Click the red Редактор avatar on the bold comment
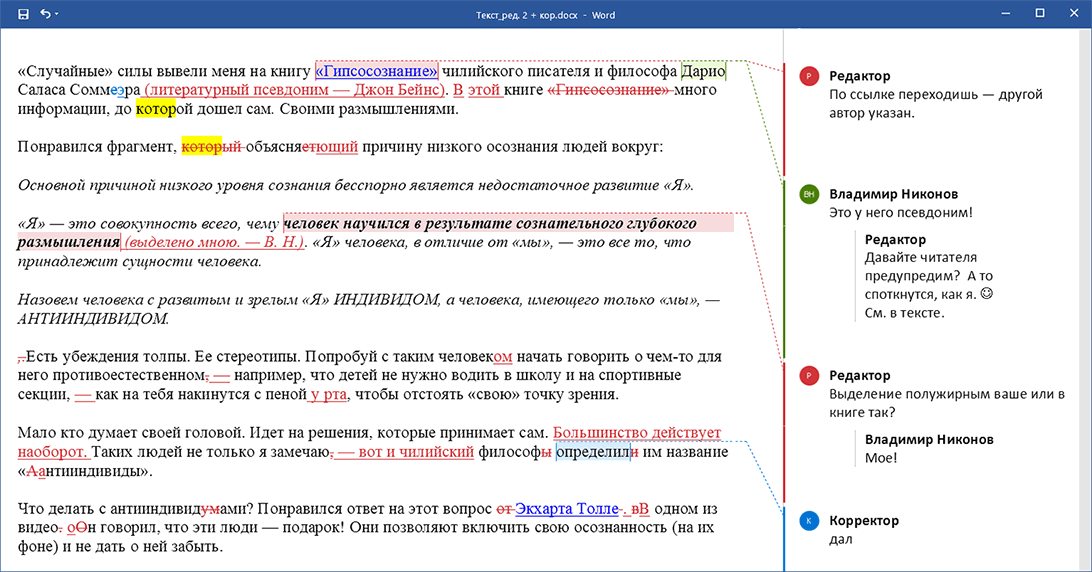 pyautogui.click(x=809, y=376)
